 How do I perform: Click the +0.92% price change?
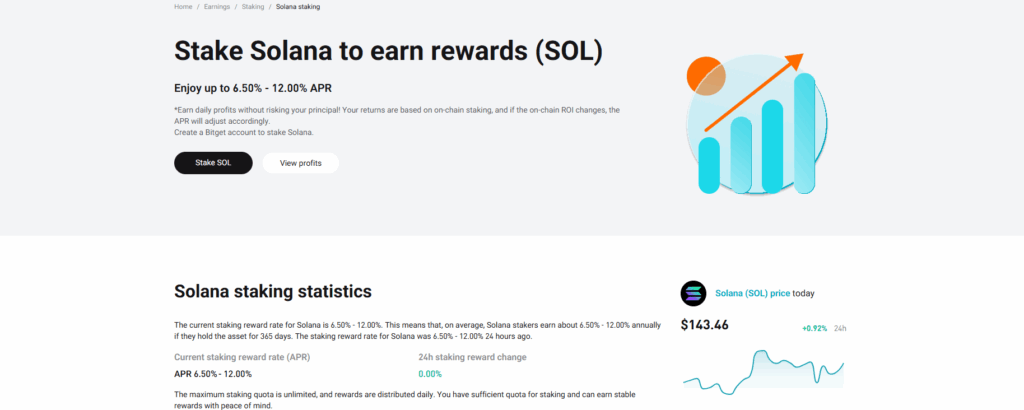pos(814,328)
